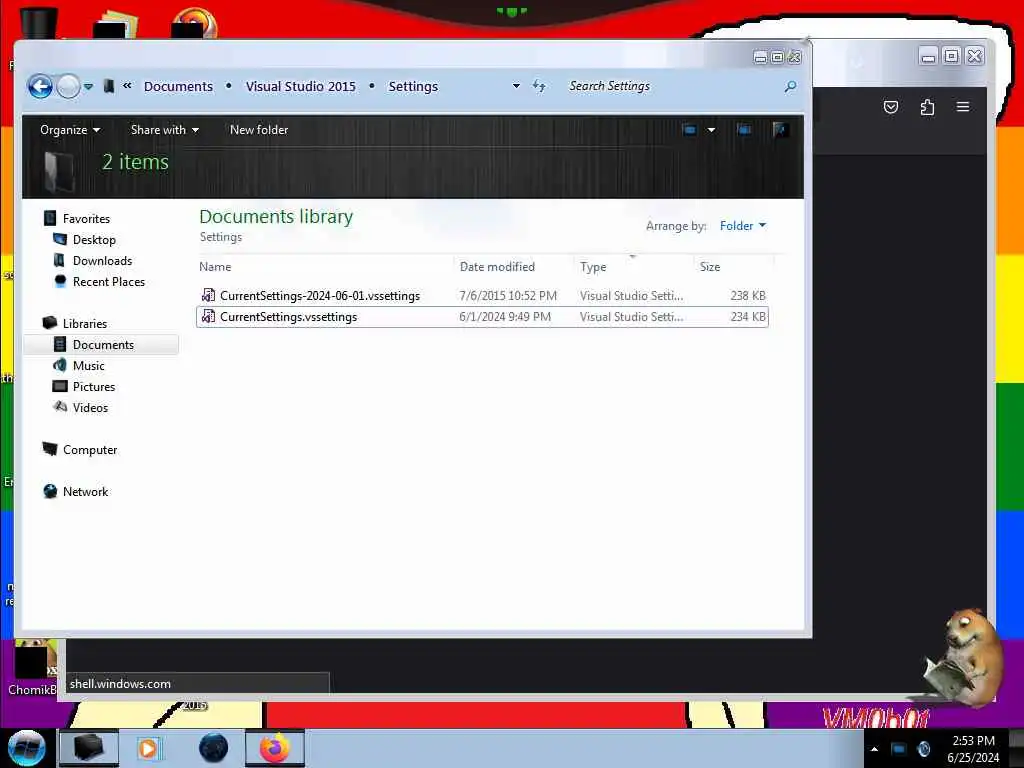
Task: Switch to Firefox on the taskbar
Action: [275, 748]
